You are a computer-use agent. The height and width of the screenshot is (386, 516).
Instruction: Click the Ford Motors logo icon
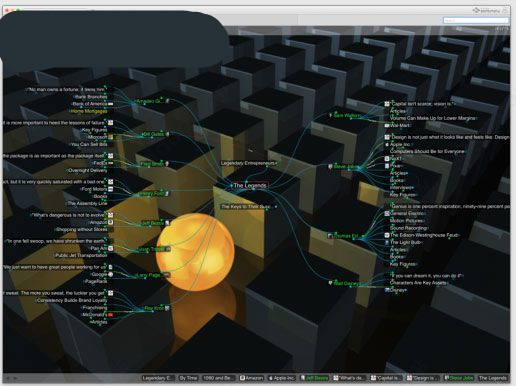(111, 189)
